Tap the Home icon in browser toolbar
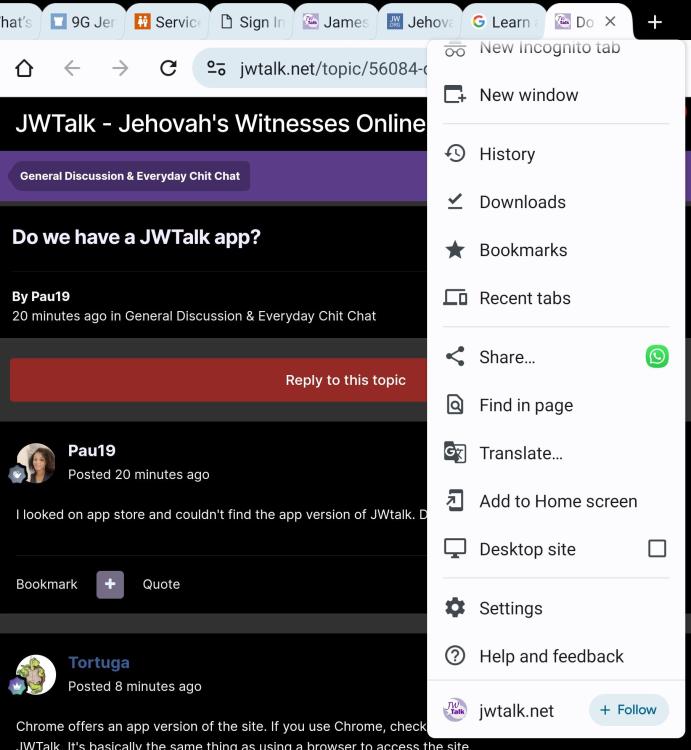This screenshot has height=750, width=691. [24, 68]
